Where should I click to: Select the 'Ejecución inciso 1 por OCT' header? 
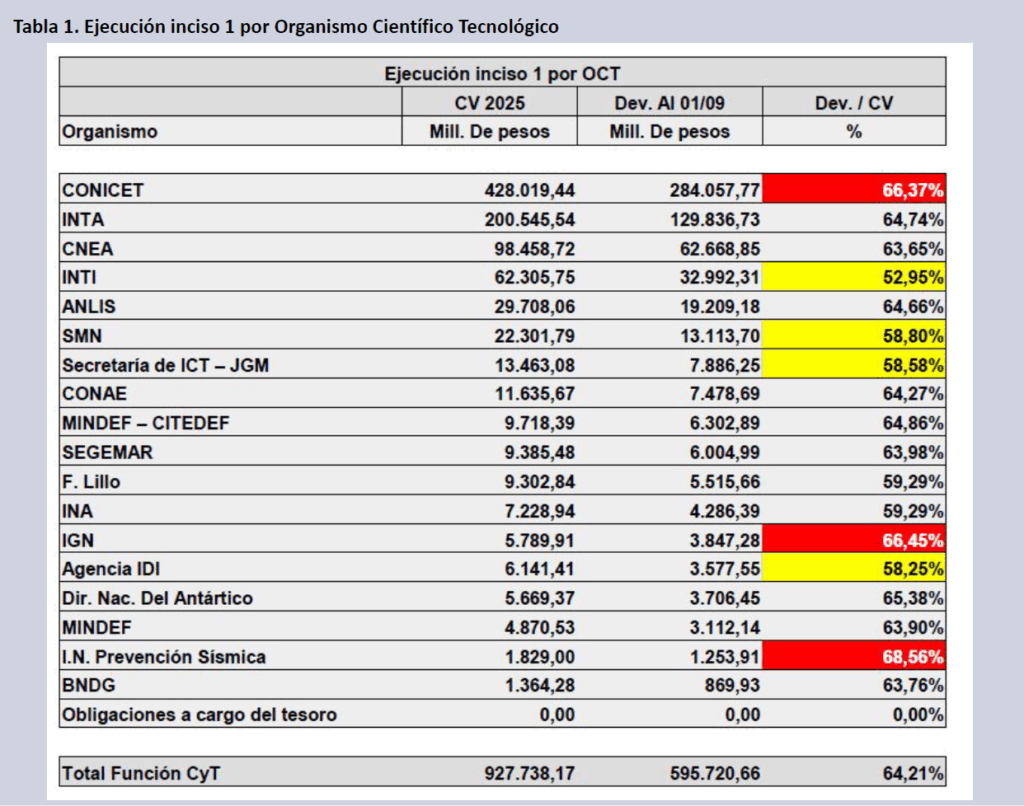(502, 73)
